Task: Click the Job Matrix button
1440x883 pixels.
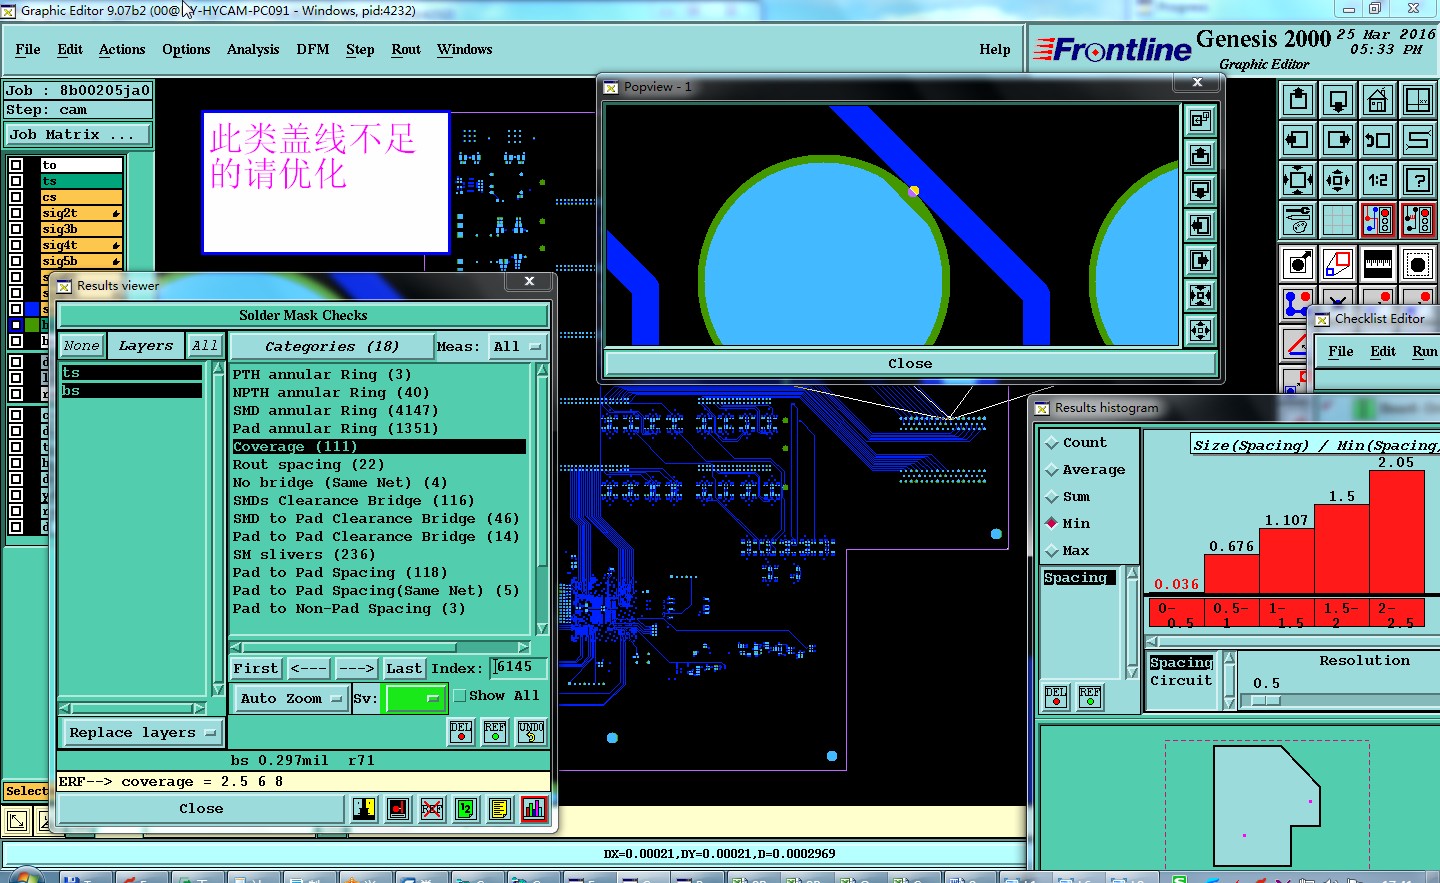Action: [x=79, y=134]
